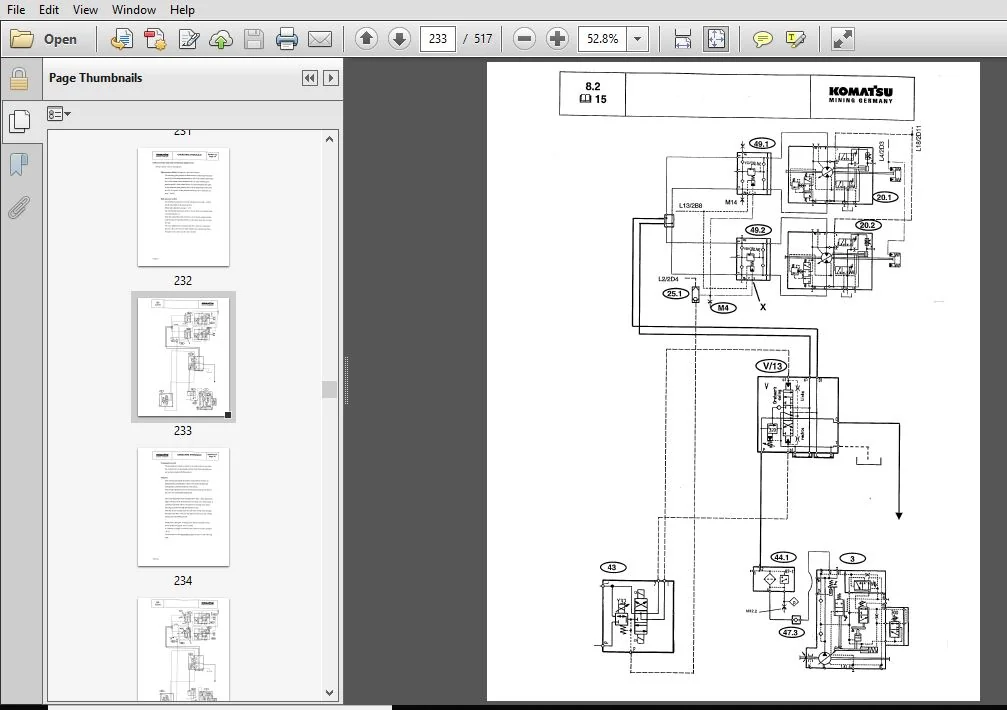The height and width of the screenshot is (710, 1007).
Task: Click the create PDF icon
Action: [155, 39]
